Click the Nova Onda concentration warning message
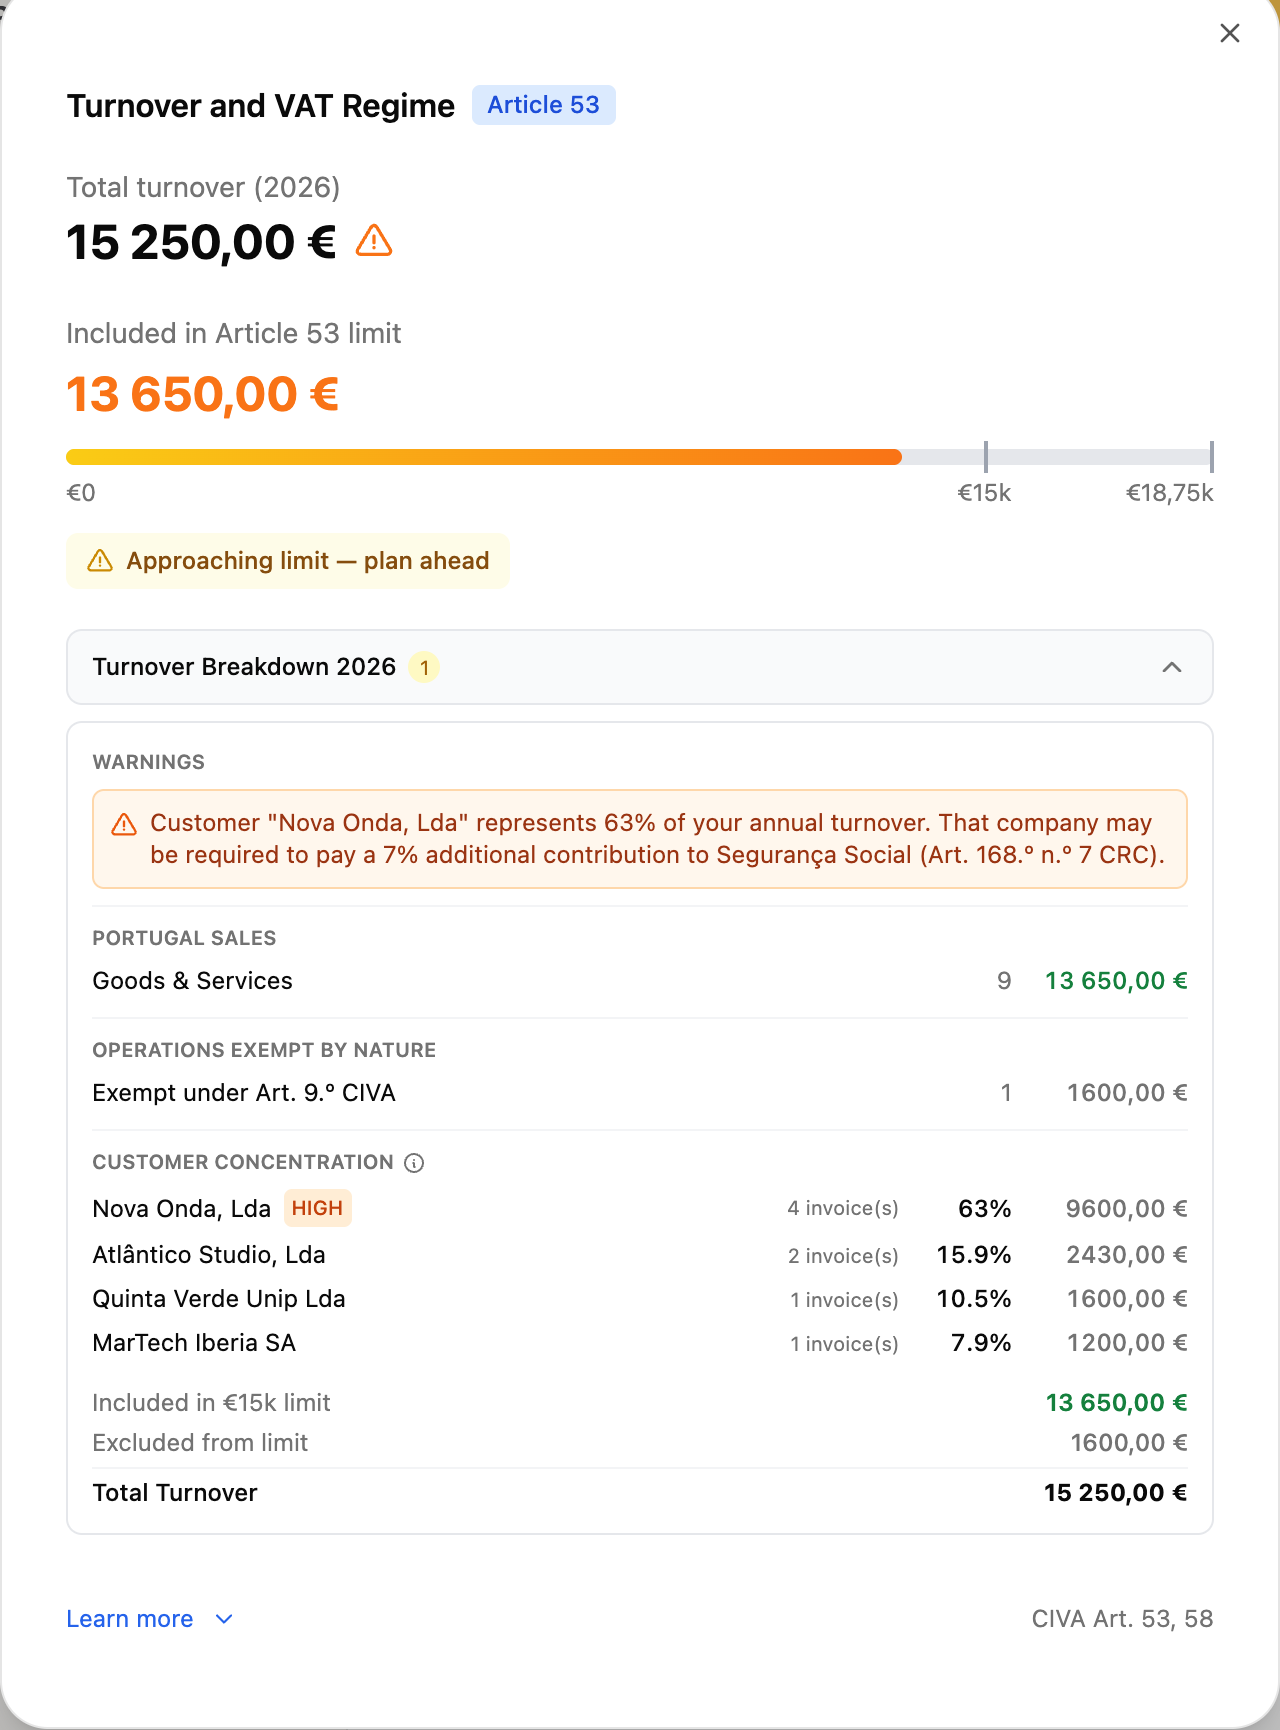 [x=640, y=839]
